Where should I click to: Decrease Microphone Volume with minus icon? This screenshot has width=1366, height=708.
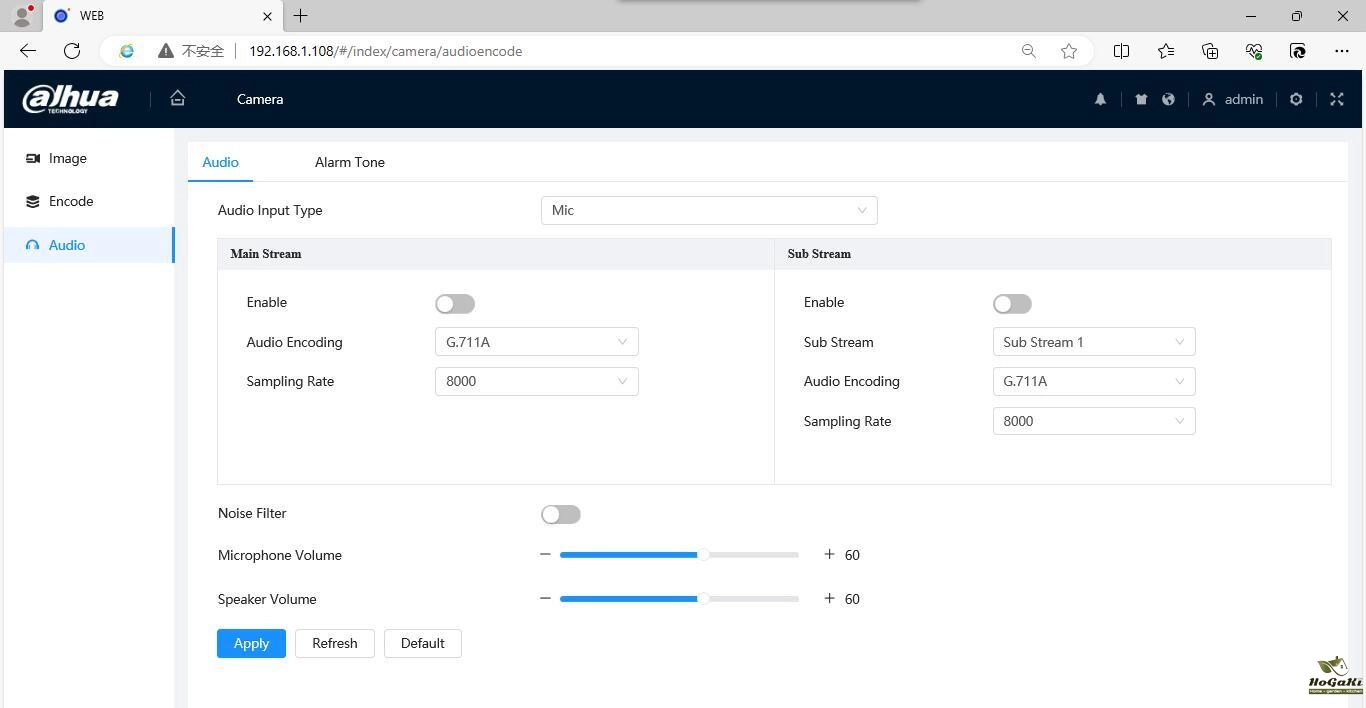pyautogui.click(x=545, y=554)
